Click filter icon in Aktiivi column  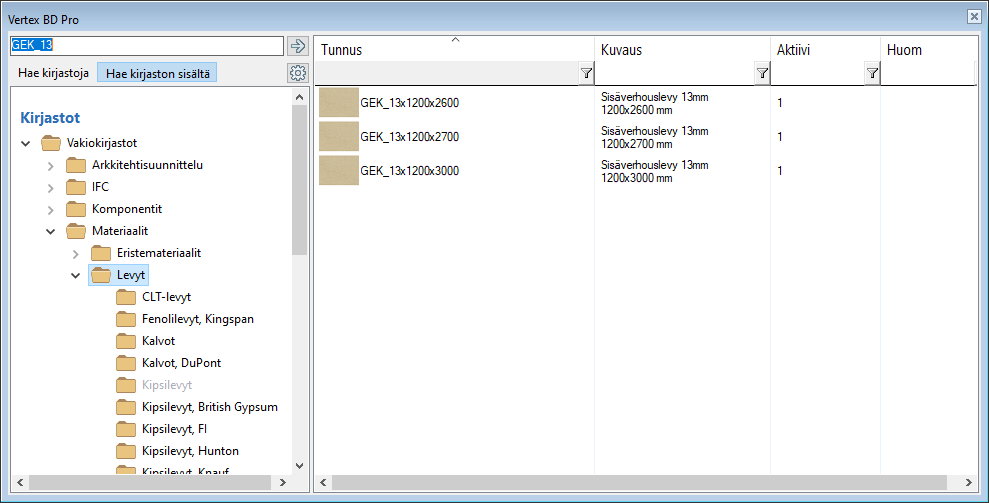[x=872, y=73]
